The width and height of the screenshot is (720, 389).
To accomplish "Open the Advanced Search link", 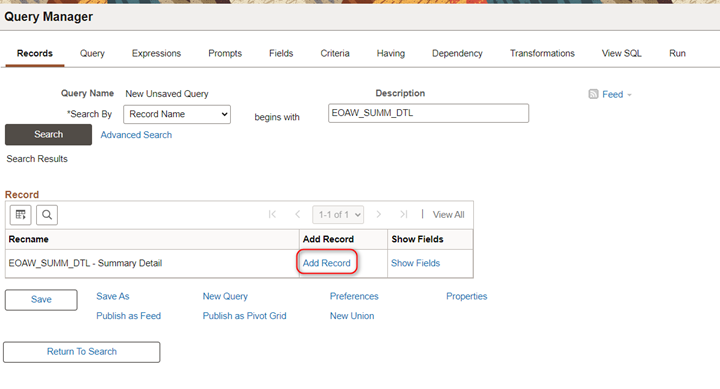I will click(x=136, y=135).
